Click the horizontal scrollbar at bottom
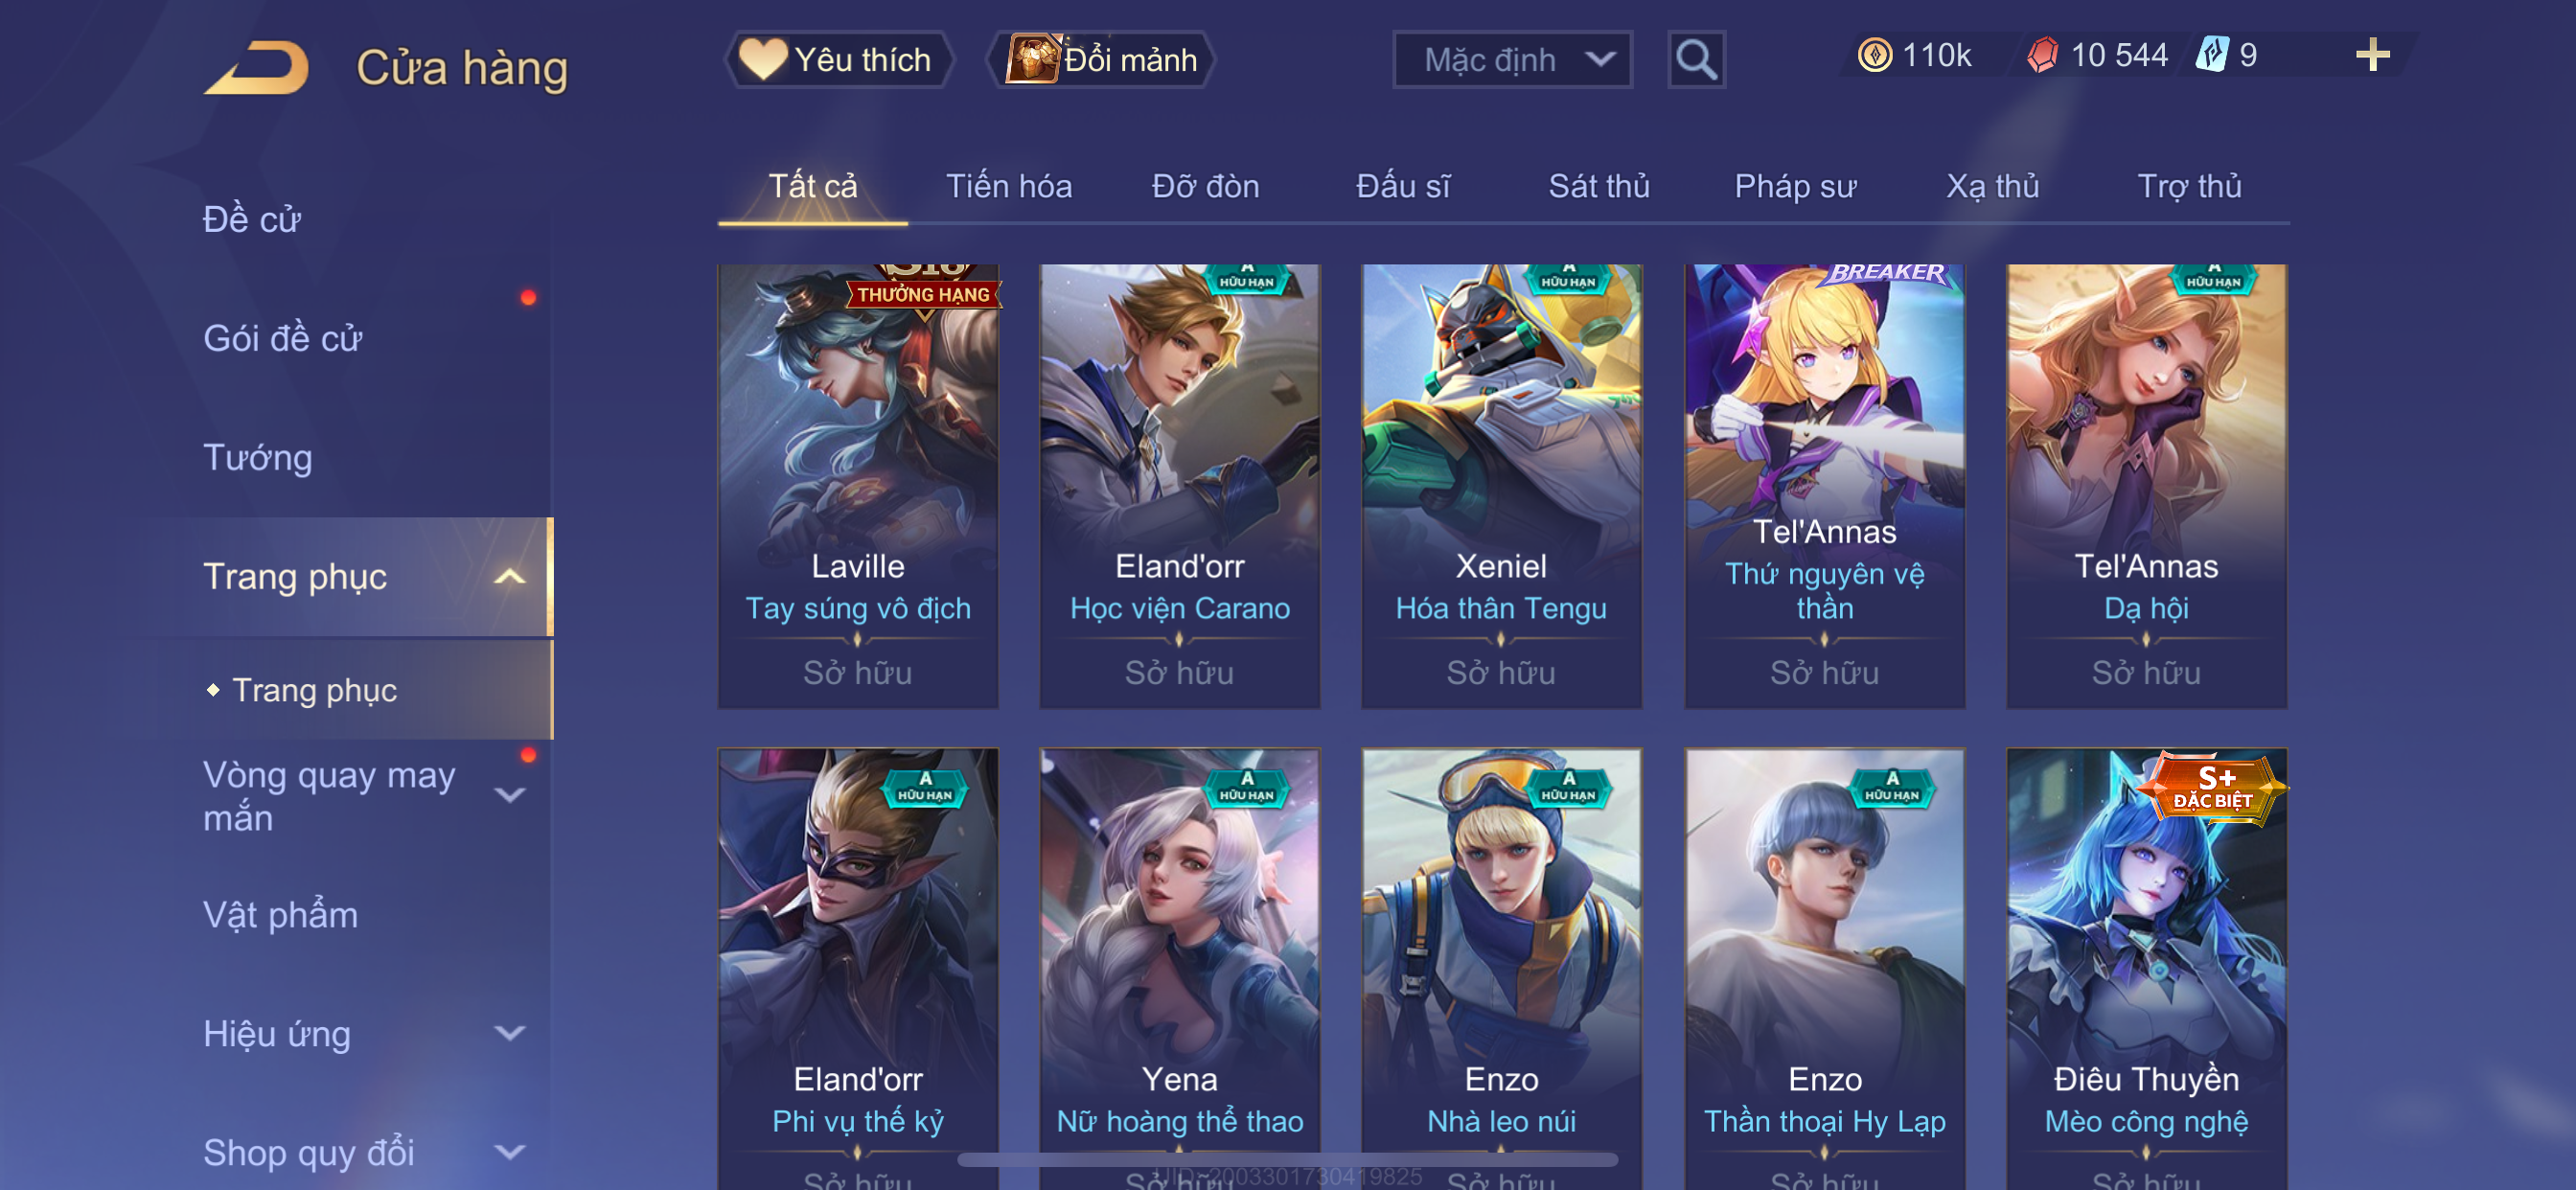The image size is (2576, 1190). 1287,1160
